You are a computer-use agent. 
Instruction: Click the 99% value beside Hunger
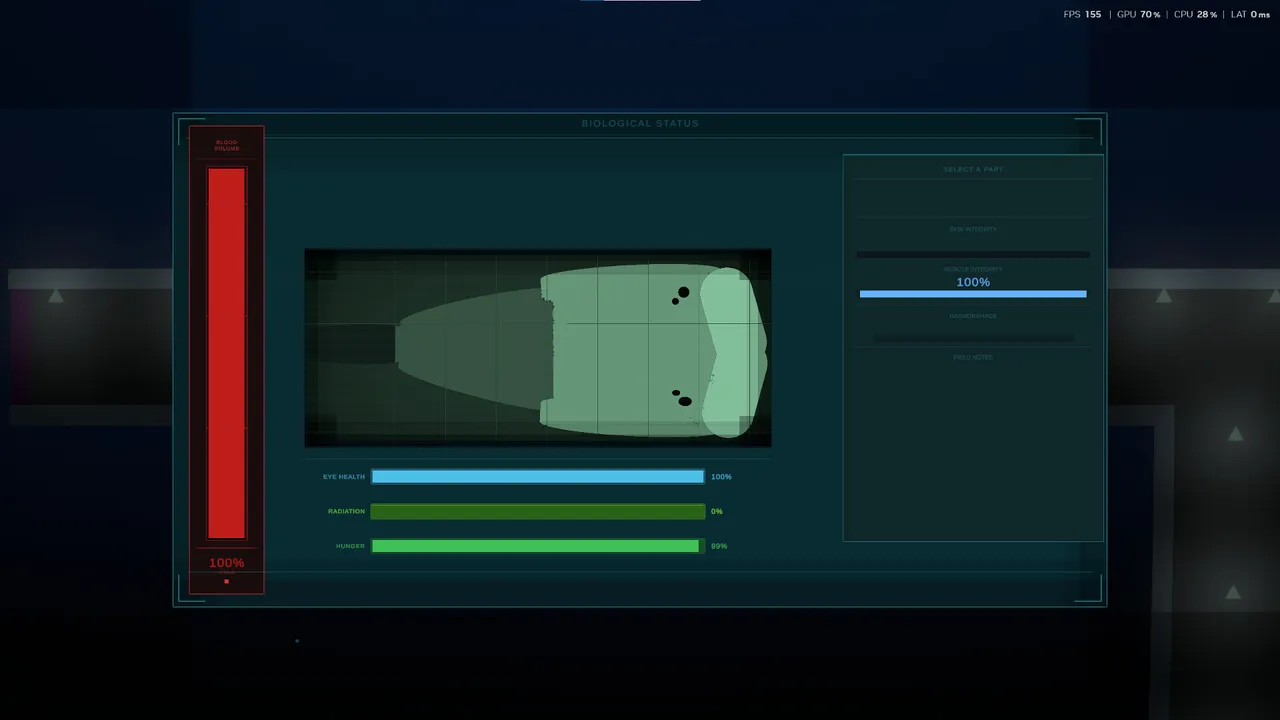(x=719, y=546)
